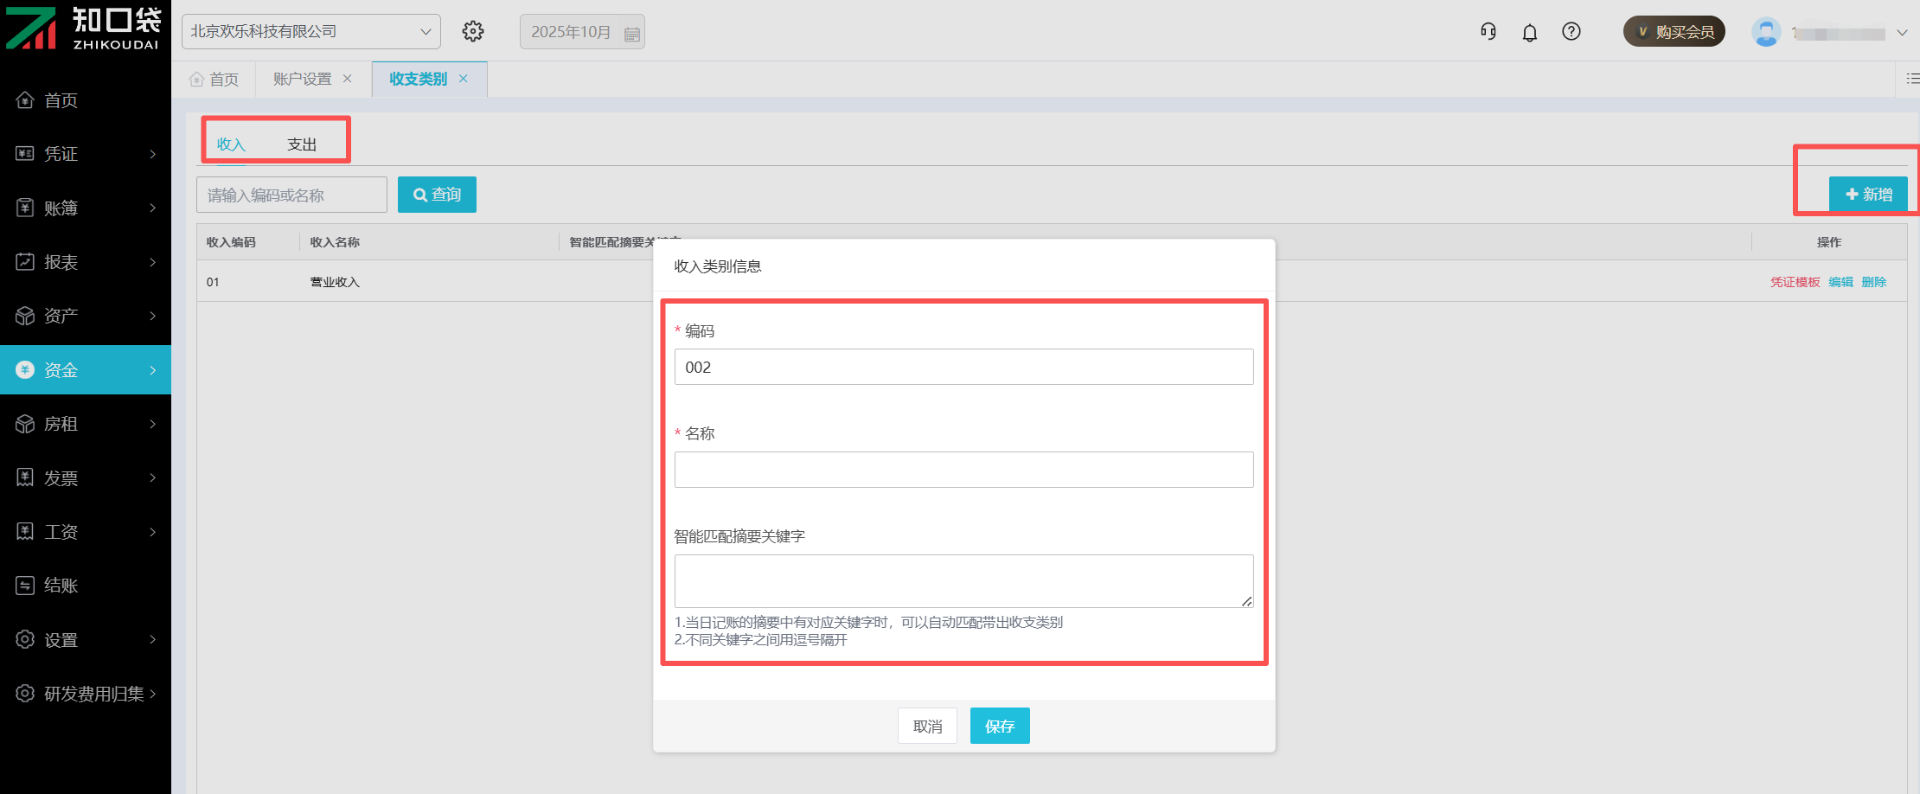Image resolution: width=1920 pixels, height=794 pixels.
Task: Click the 购买会员 button
Action: (x=1674, y=32)
